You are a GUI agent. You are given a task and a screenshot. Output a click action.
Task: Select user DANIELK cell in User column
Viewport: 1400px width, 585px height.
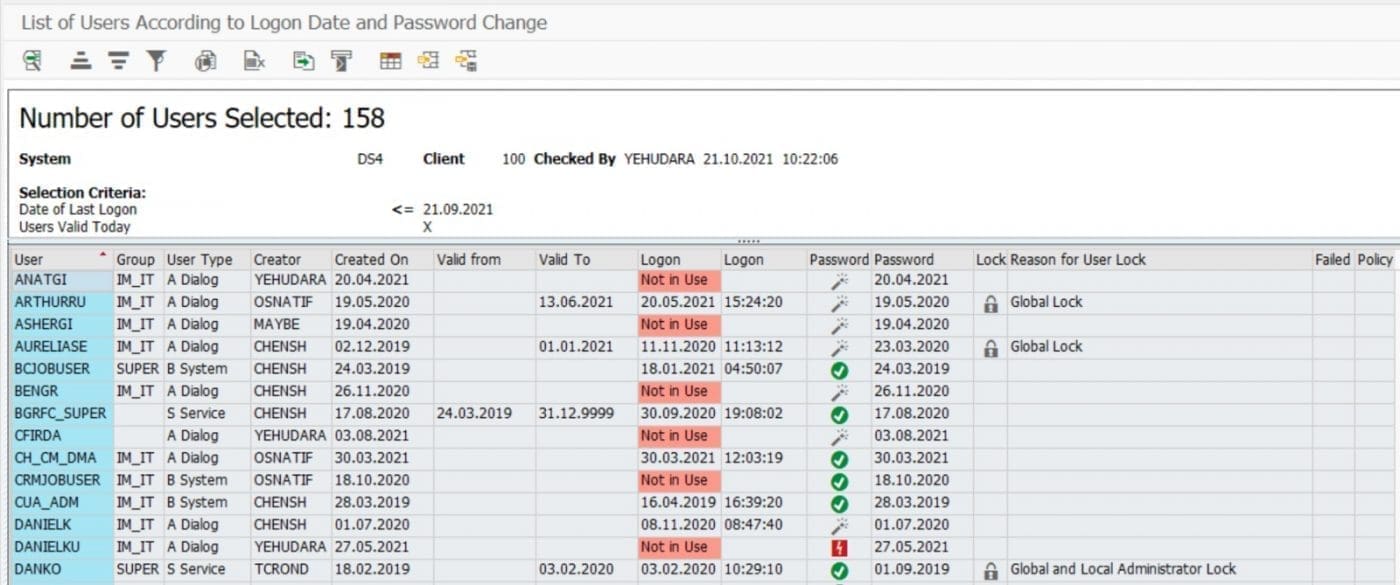point(61,525)
